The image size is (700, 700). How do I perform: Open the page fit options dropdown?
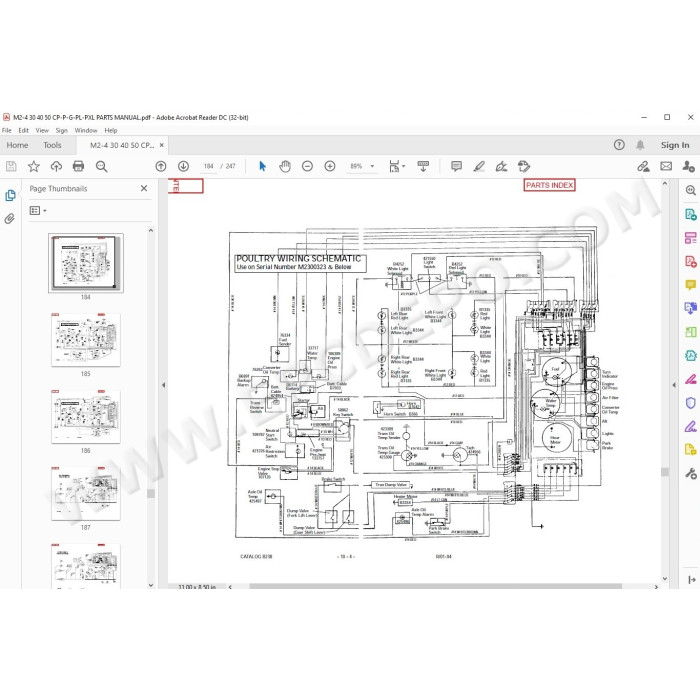coord(397,167)
